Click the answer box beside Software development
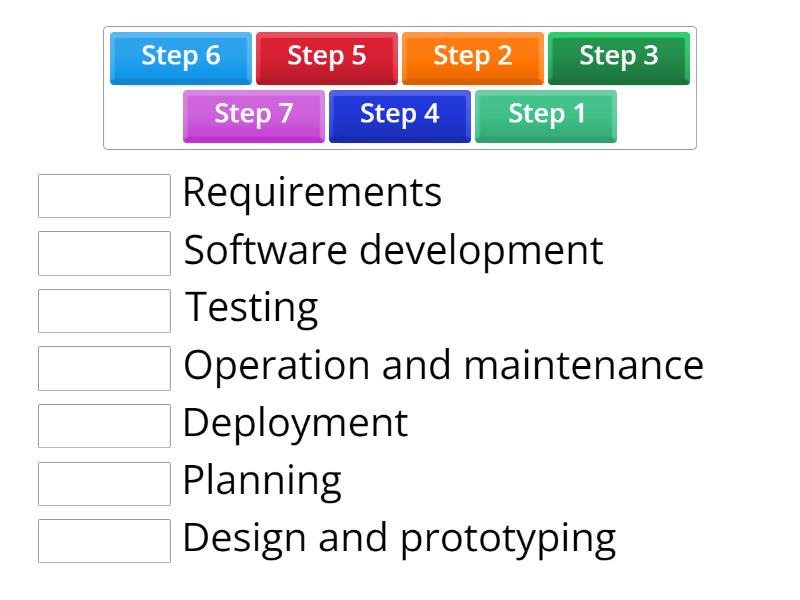The image size is (800, 600). 104,254
